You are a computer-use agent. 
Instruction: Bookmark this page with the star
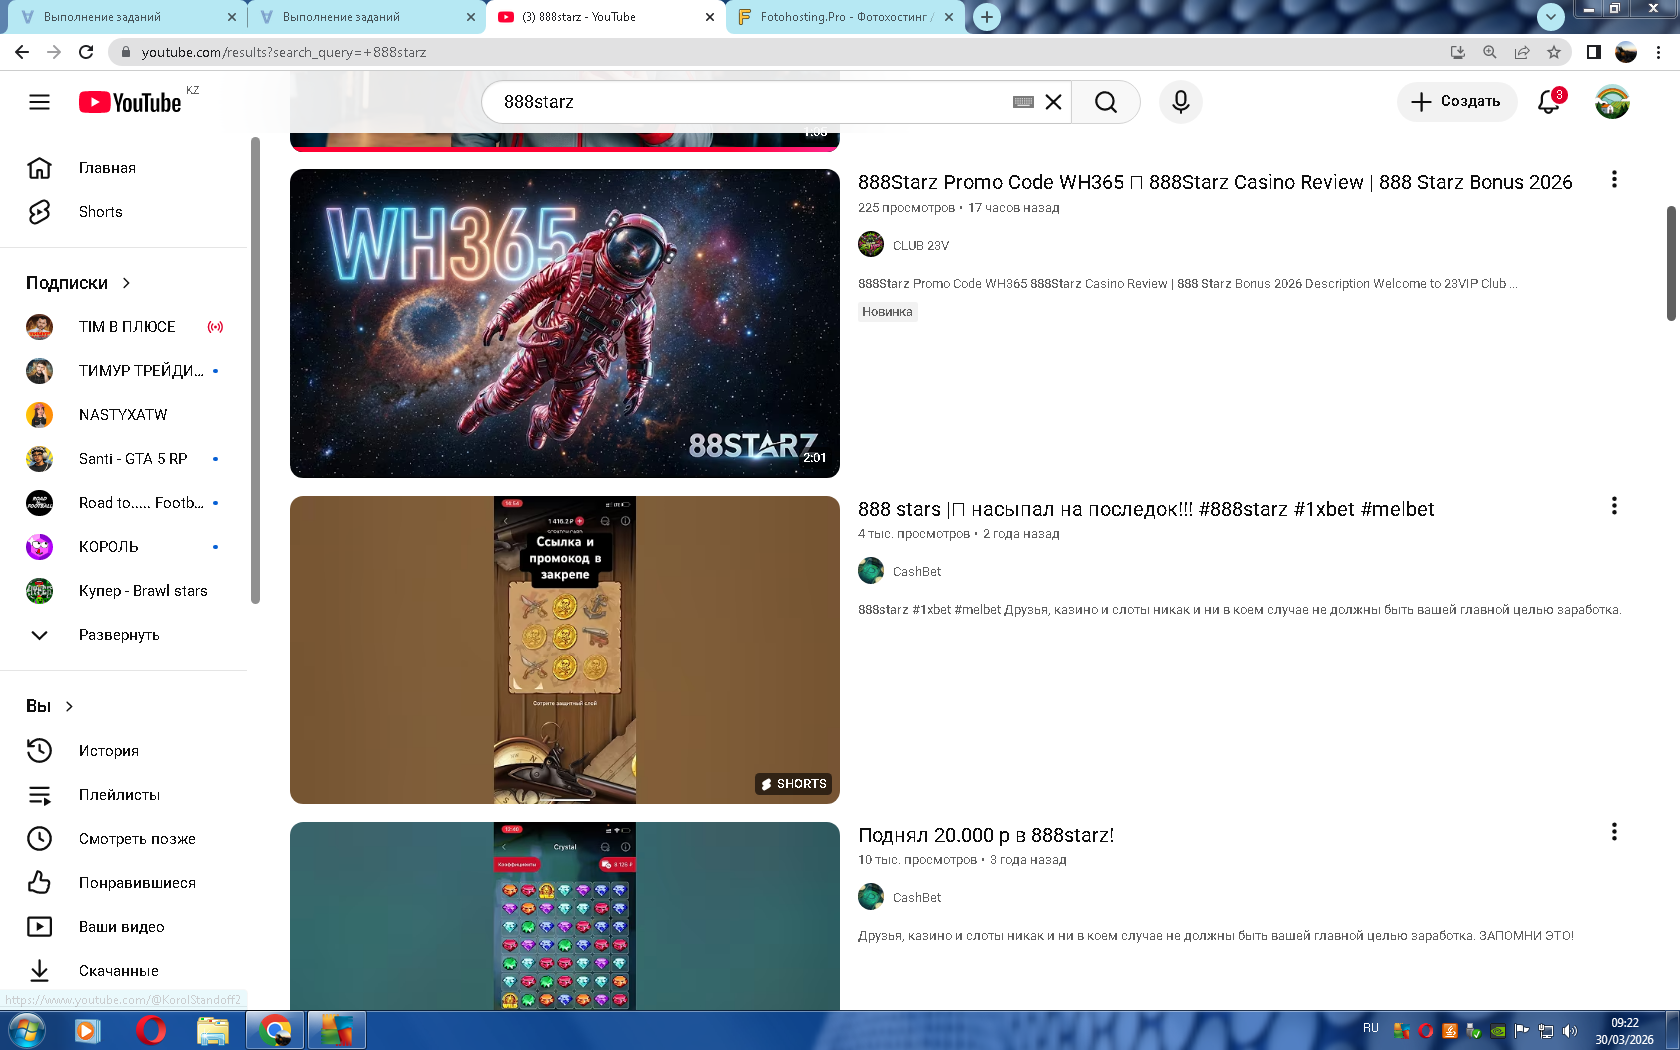[x=1553, y=52]
